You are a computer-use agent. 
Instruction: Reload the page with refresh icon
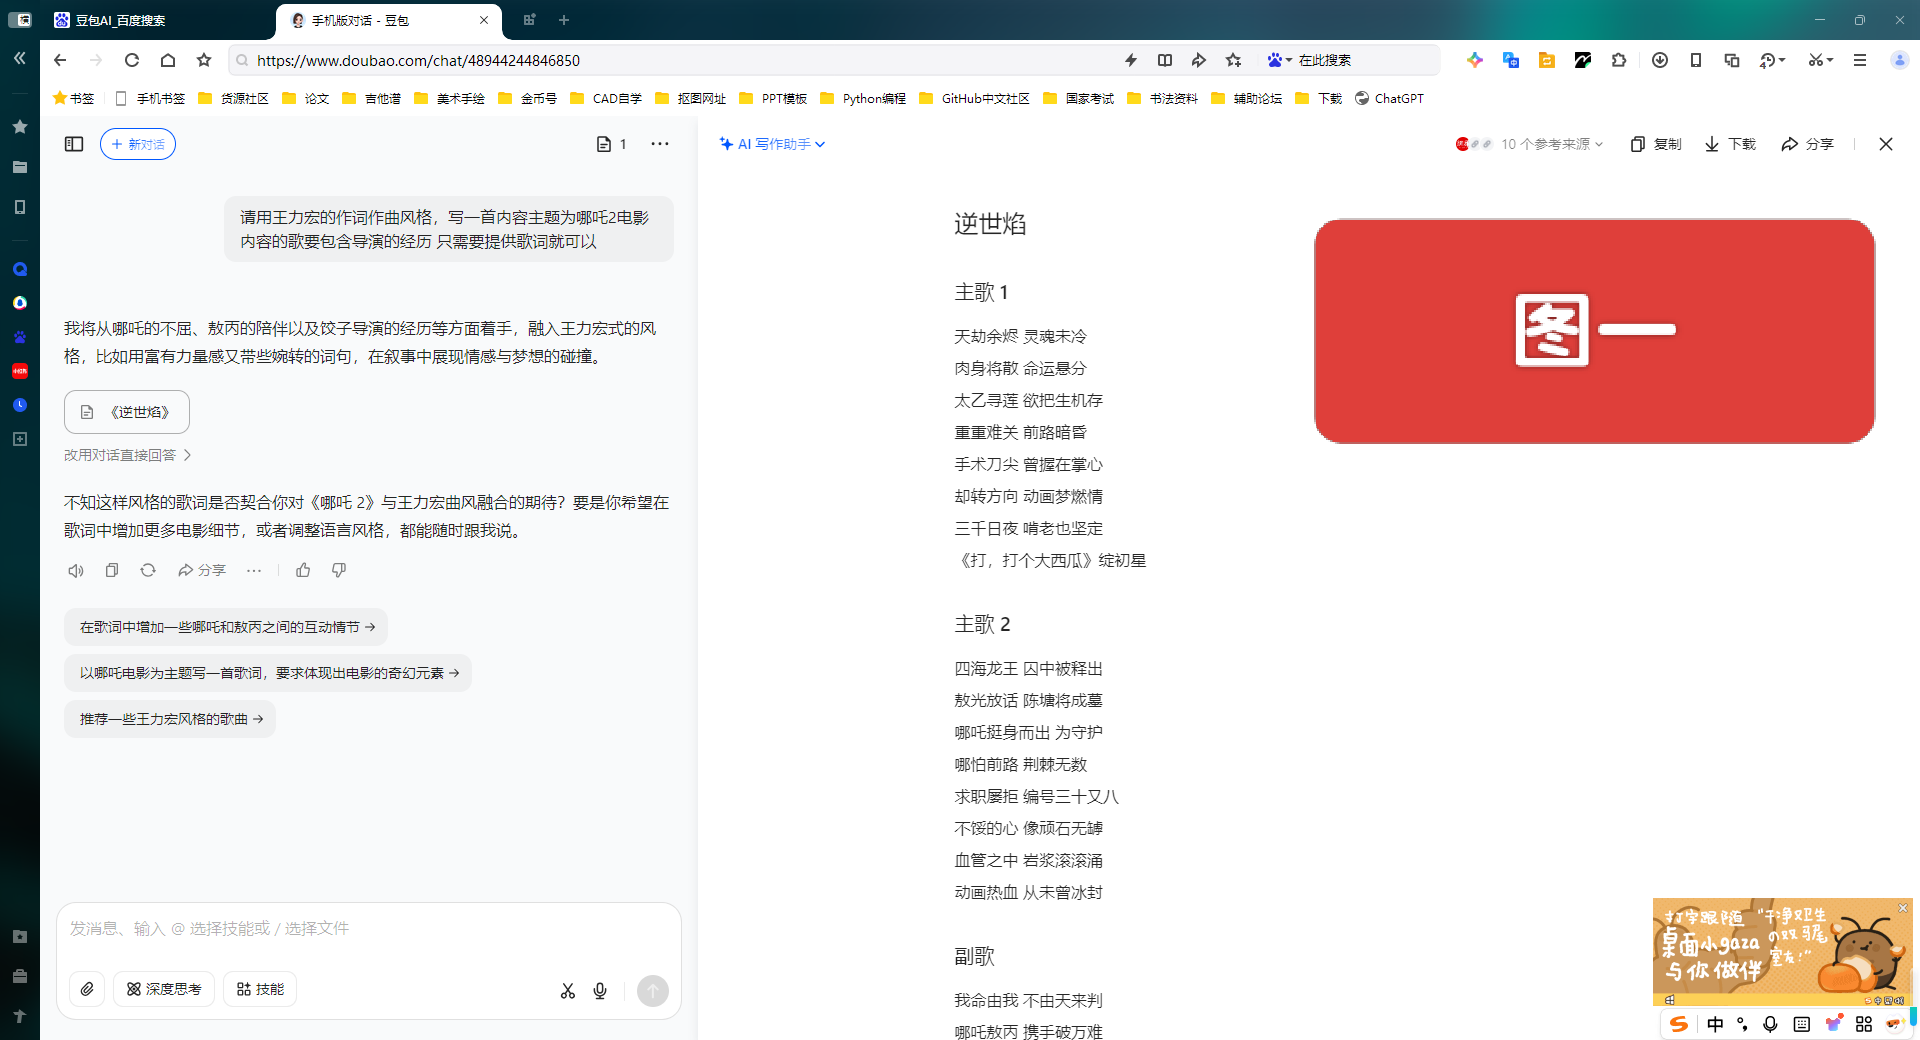coord(132,60)
